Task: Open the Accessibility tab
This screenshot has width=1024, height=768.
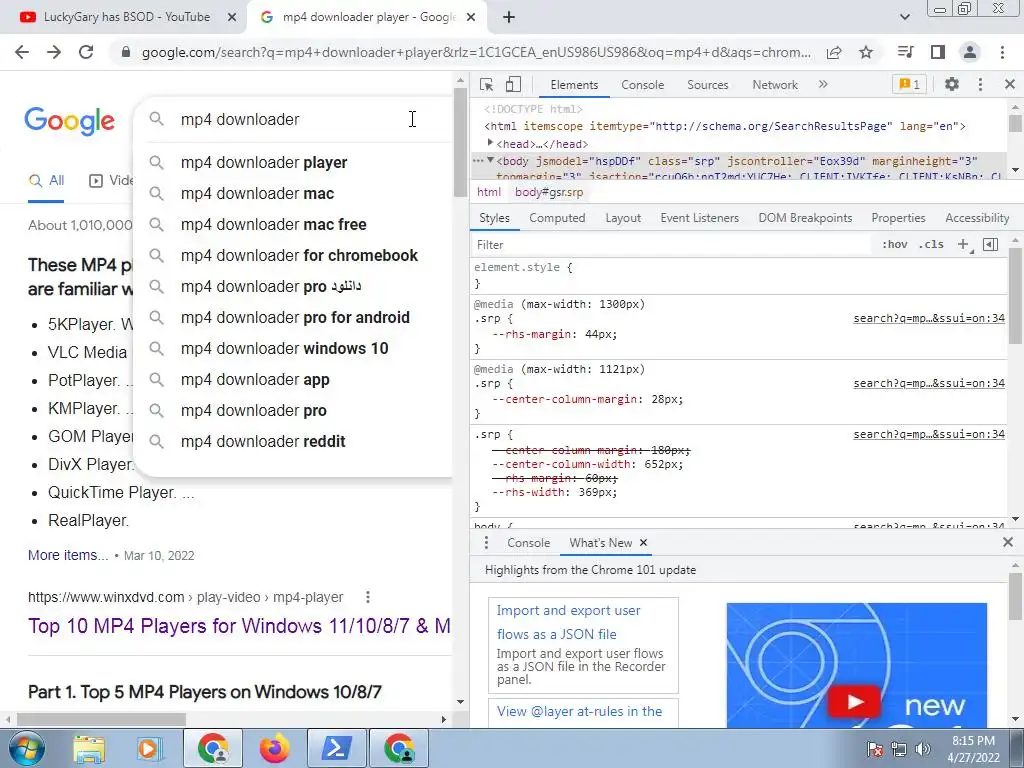Action: (977, 218)
